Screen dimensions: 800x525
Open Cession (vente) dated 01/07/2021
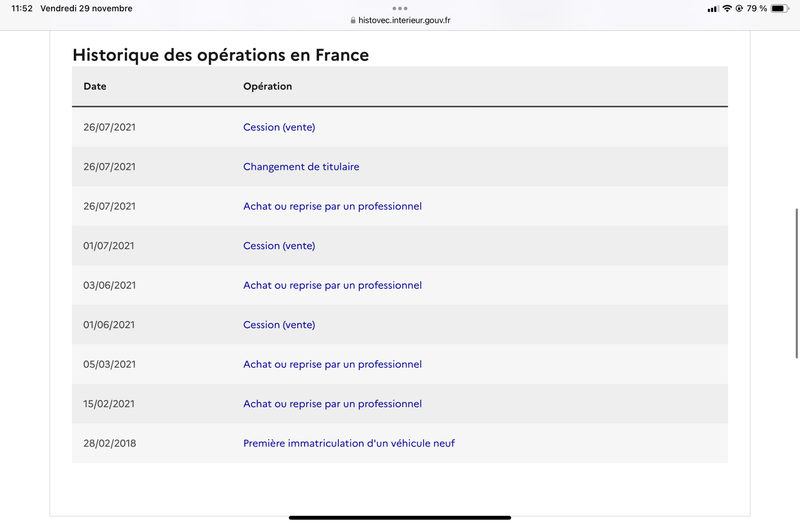(x=279, y=245)
